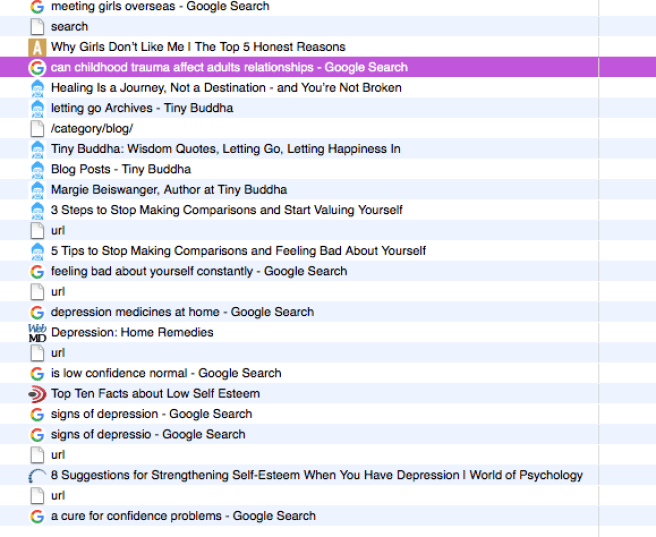Select 'depression medicines at home' Google Search
This screenshot has width=656, height=537.
[x=182, y=312]
